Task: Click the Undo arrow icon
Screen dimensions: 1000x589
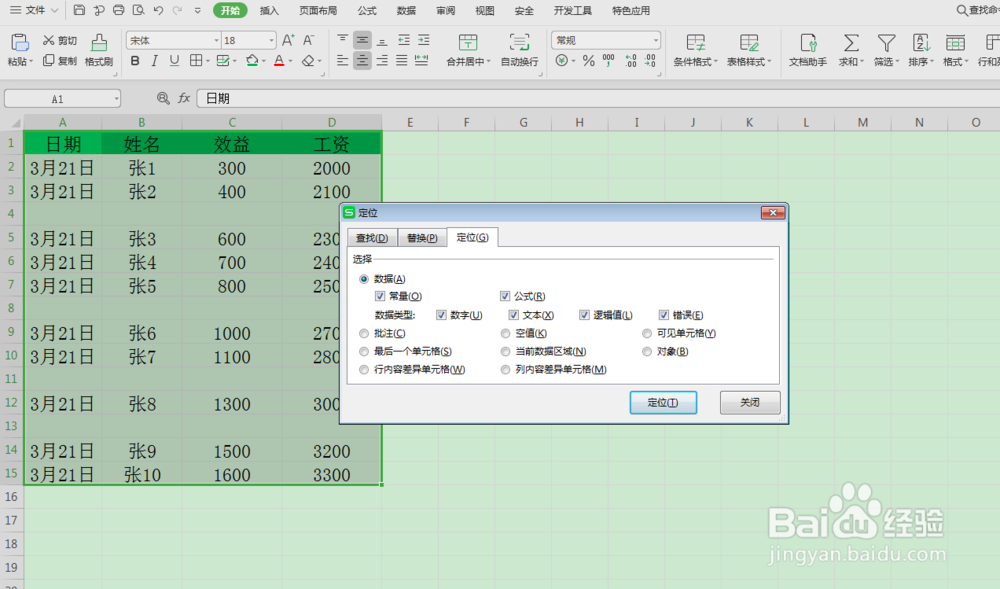Action: pos(158,10)
